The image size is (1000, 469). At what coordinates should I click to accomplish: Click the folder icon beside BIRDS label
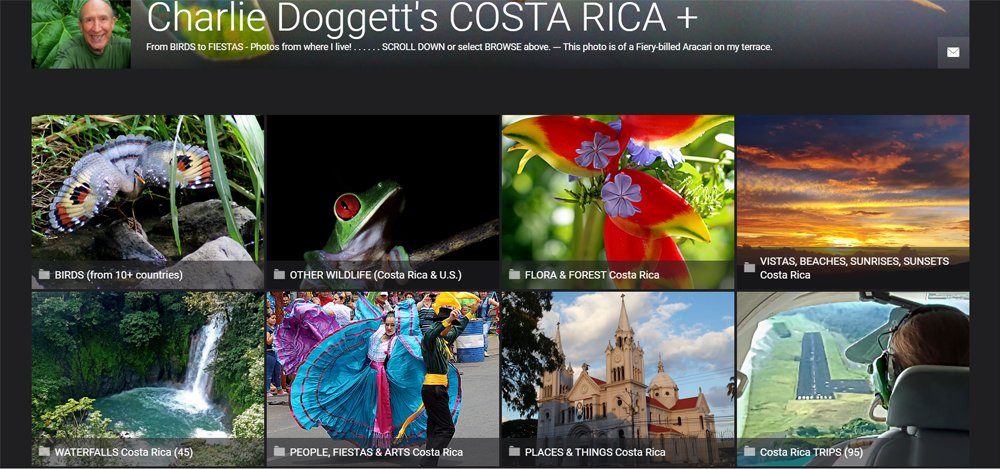(x=44, y=274)
